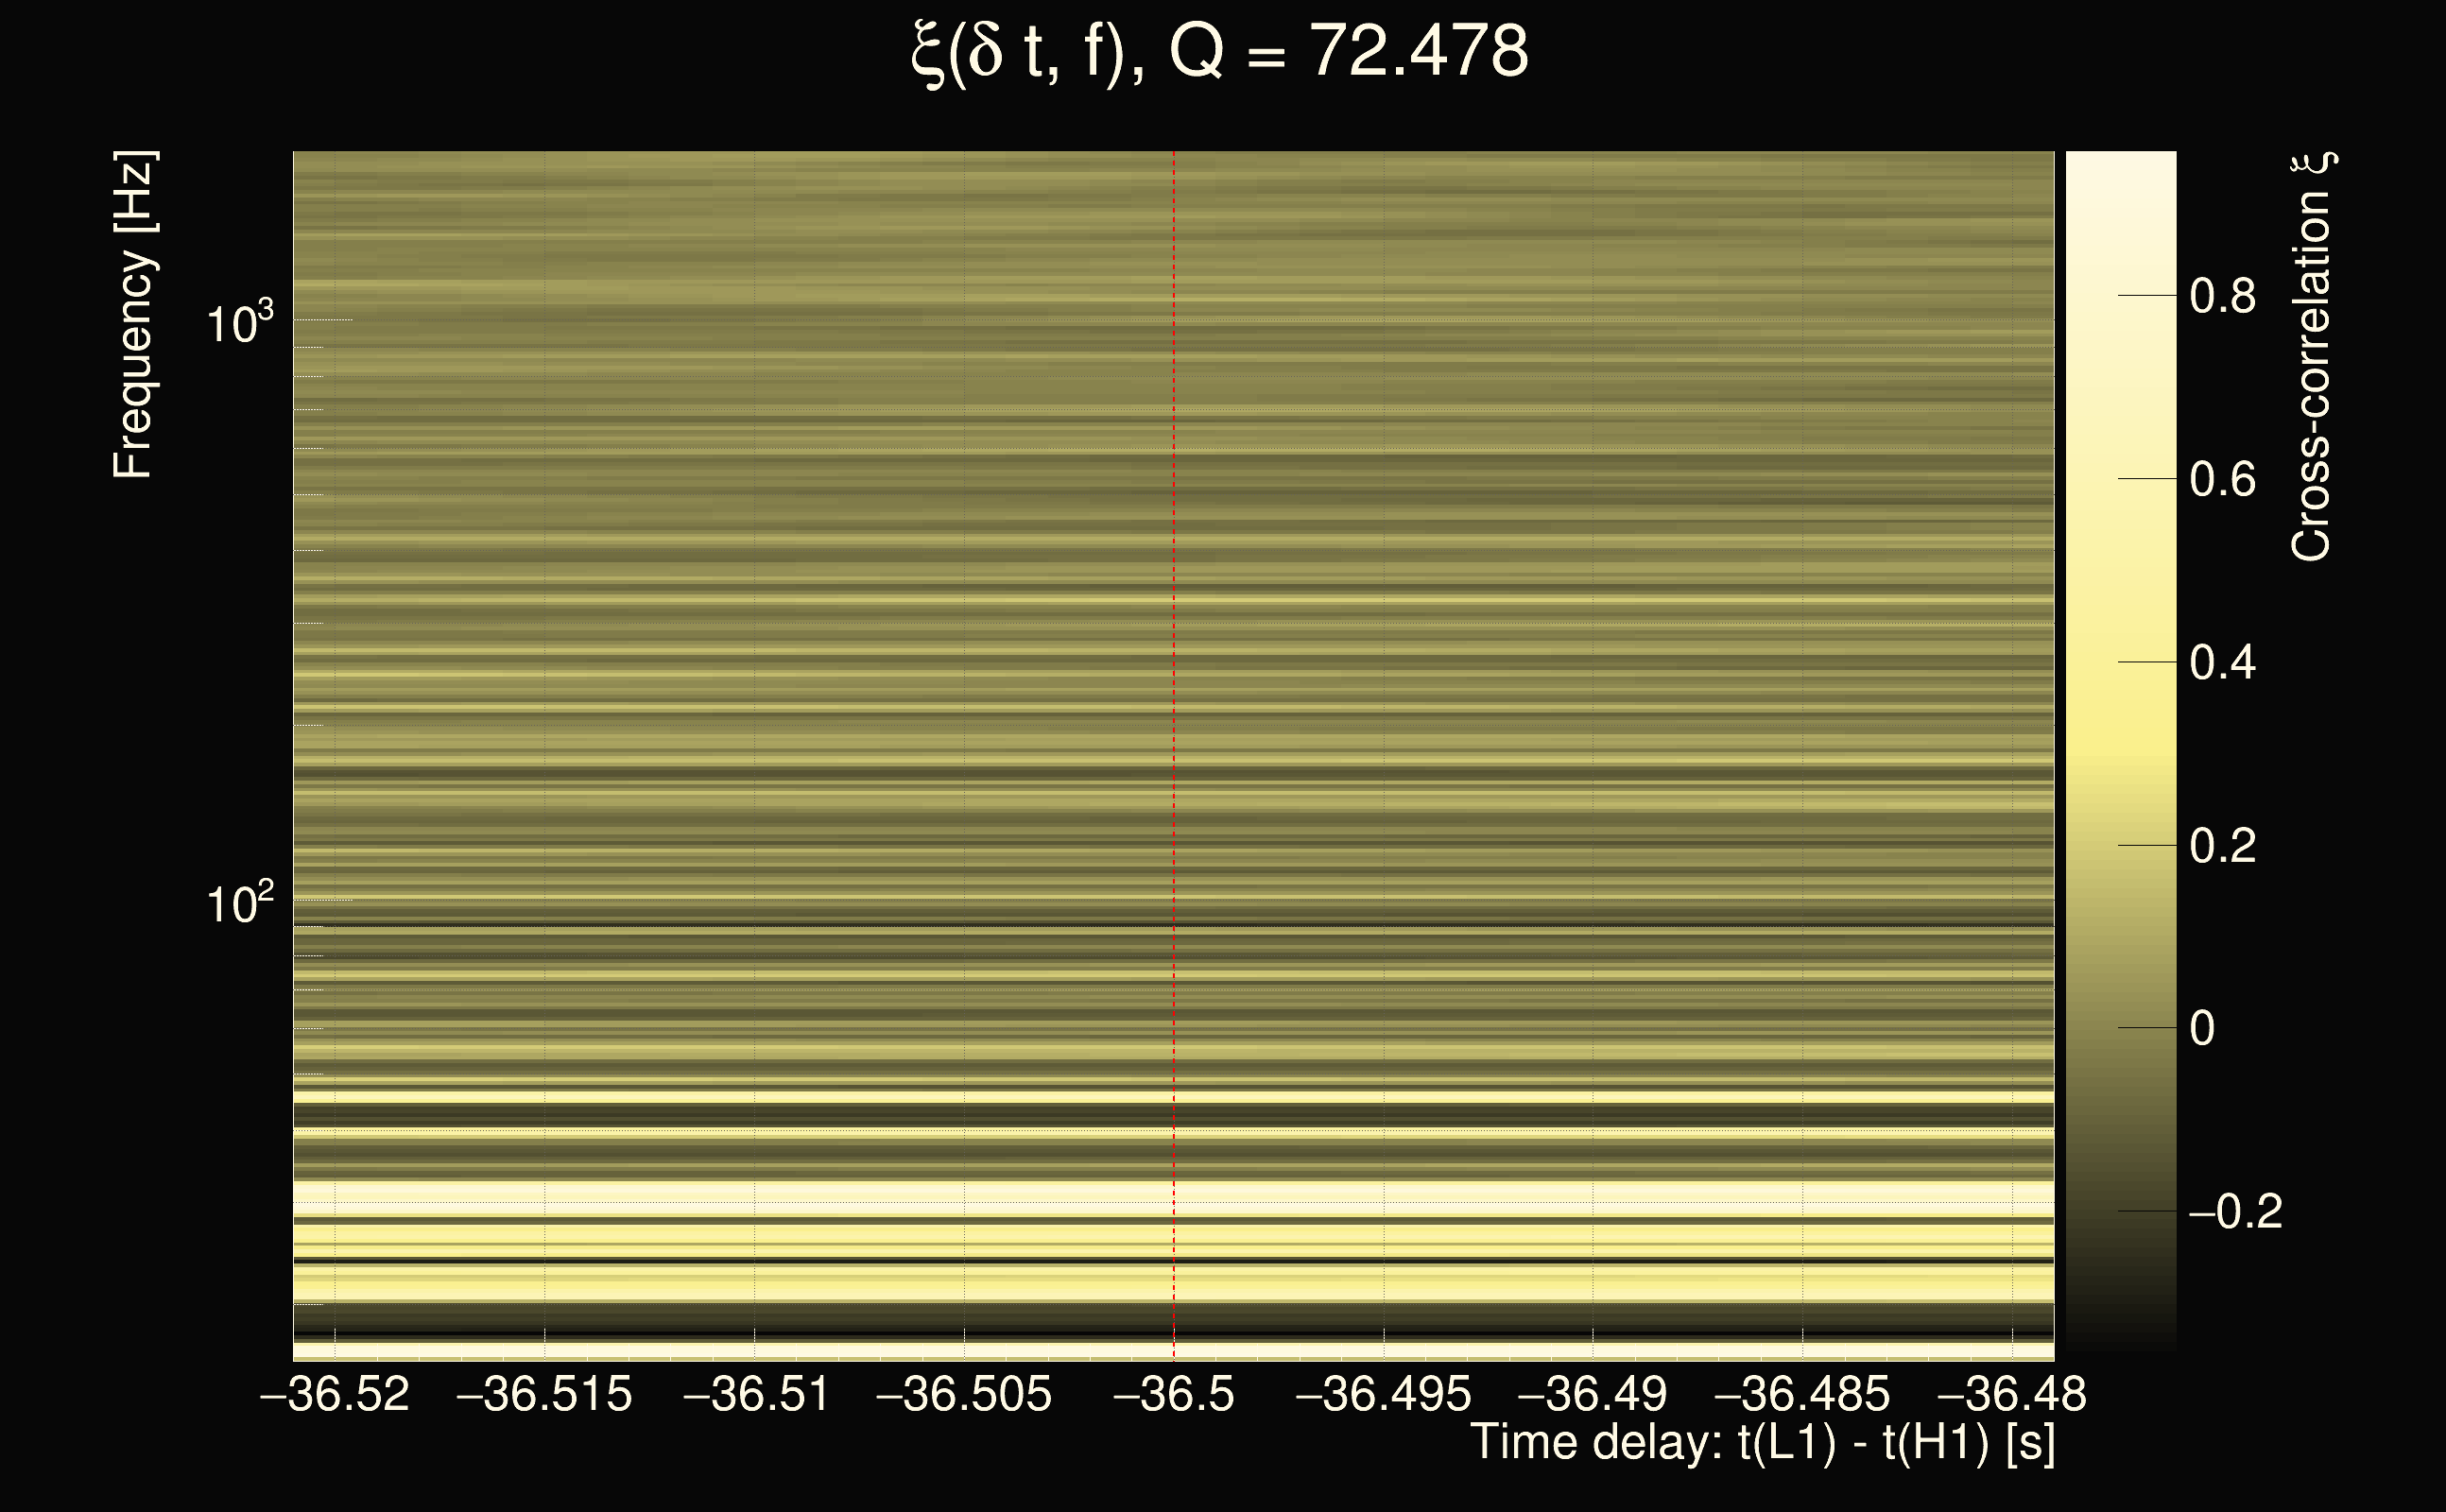
Task: Click the plot title showing Q = 72.478
Action: coord(1220,52)
